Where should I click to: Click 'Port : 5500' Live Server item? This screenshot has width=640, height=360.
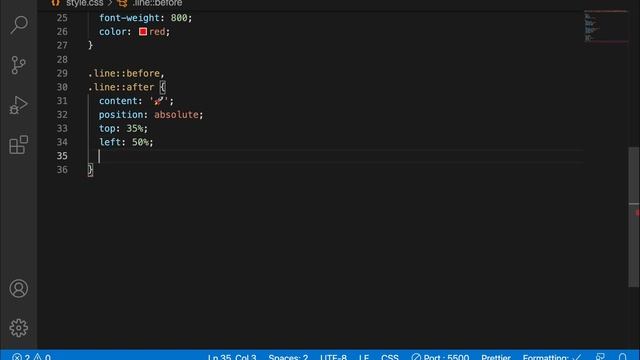click(x=440, y=357)
